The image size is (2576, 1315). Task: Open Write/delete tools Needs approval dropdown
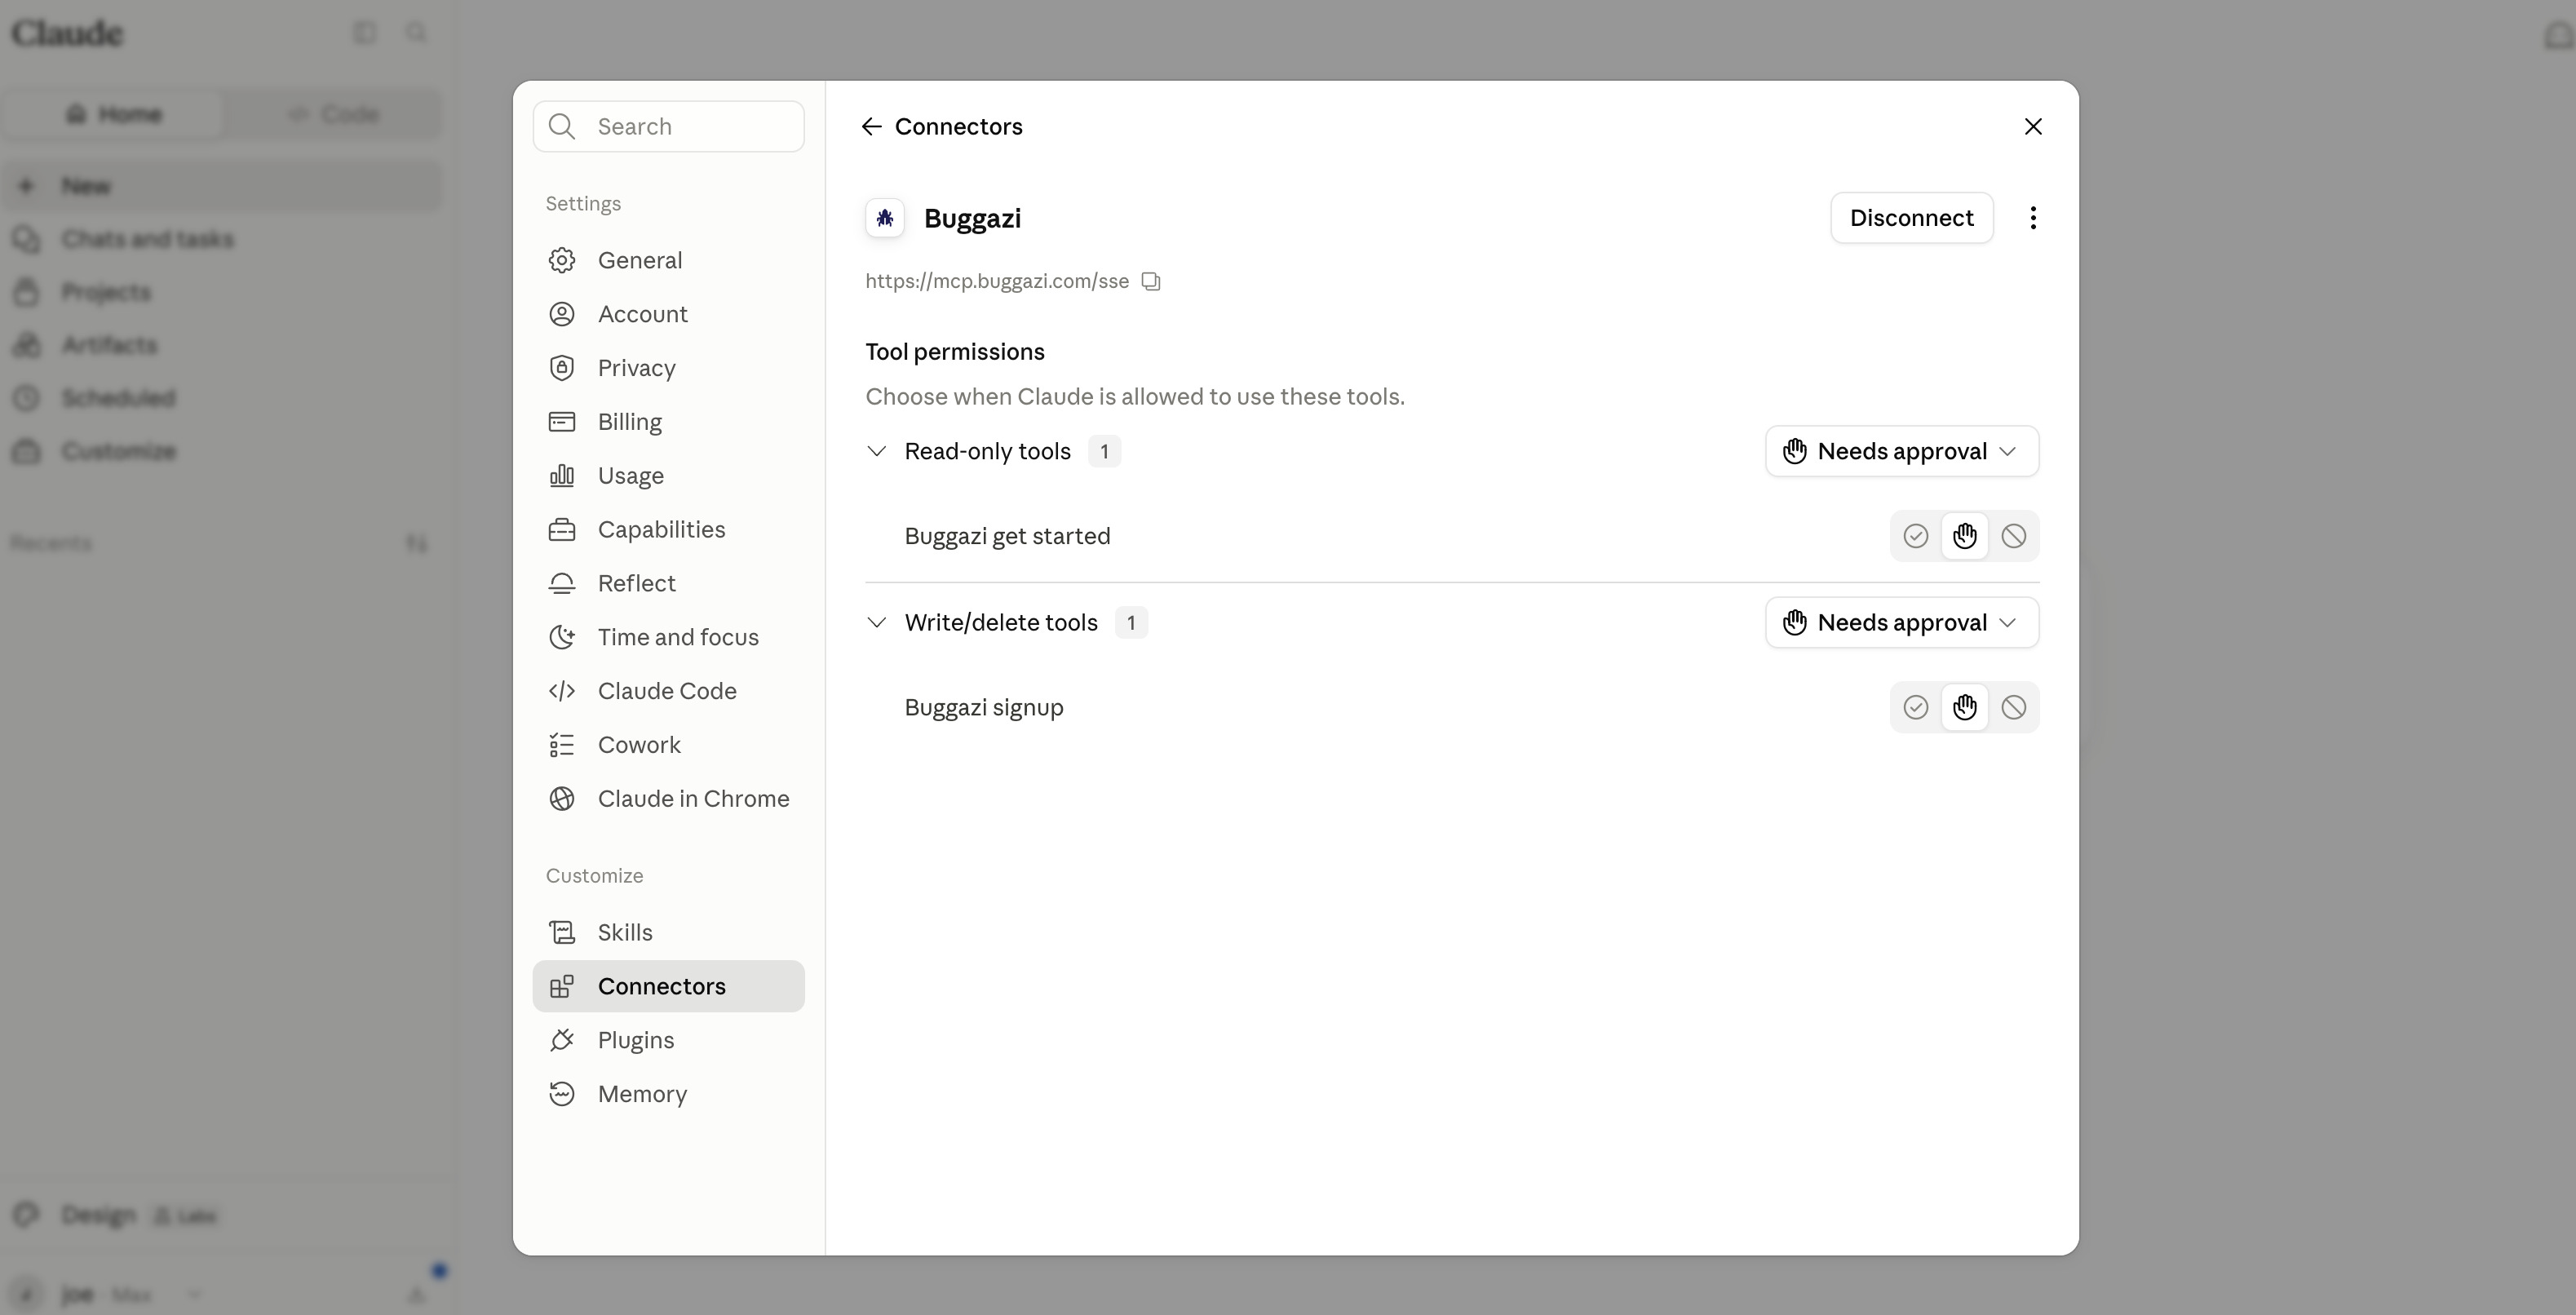[x=1901, y=622]
